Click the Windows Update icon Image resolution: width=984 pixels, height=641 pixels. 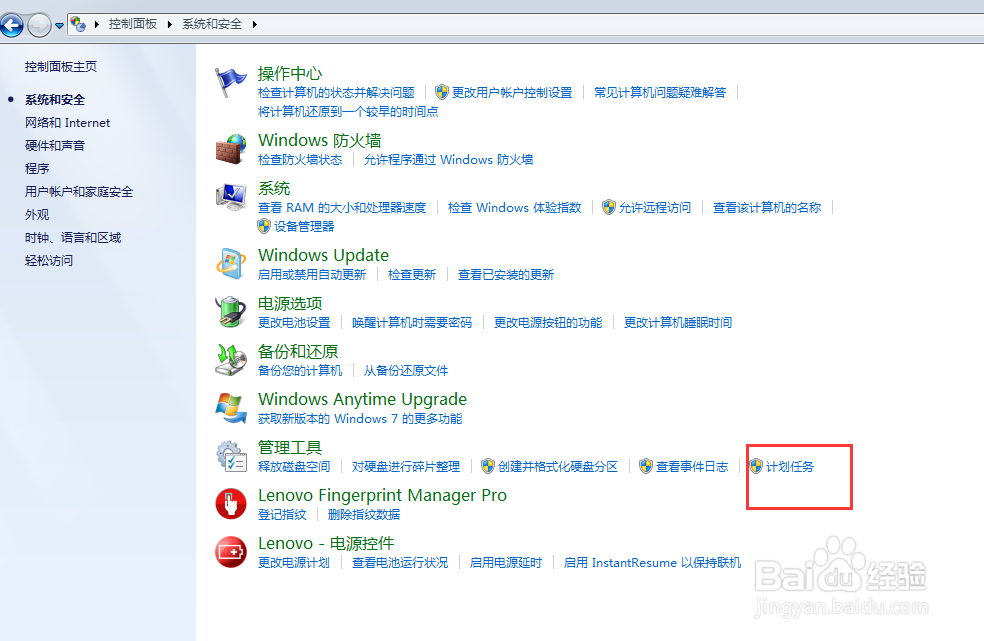point(230,264)
